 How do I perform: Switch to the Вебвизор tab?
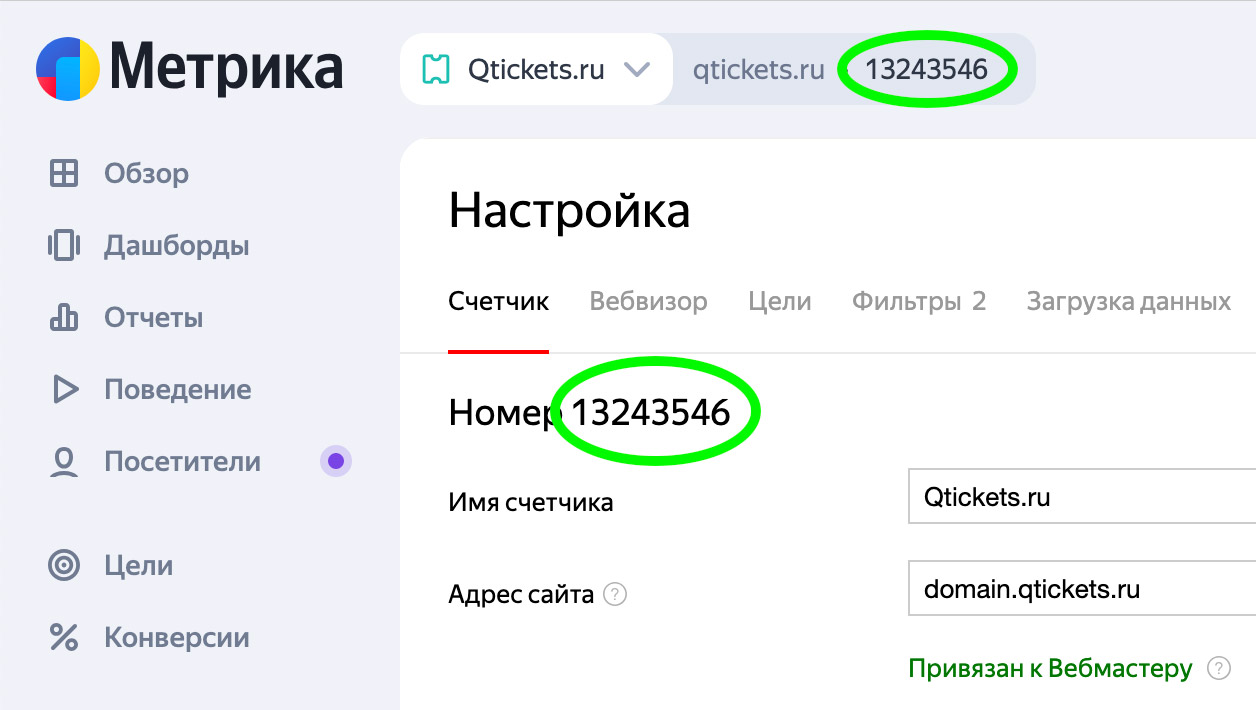click(647, 301)
